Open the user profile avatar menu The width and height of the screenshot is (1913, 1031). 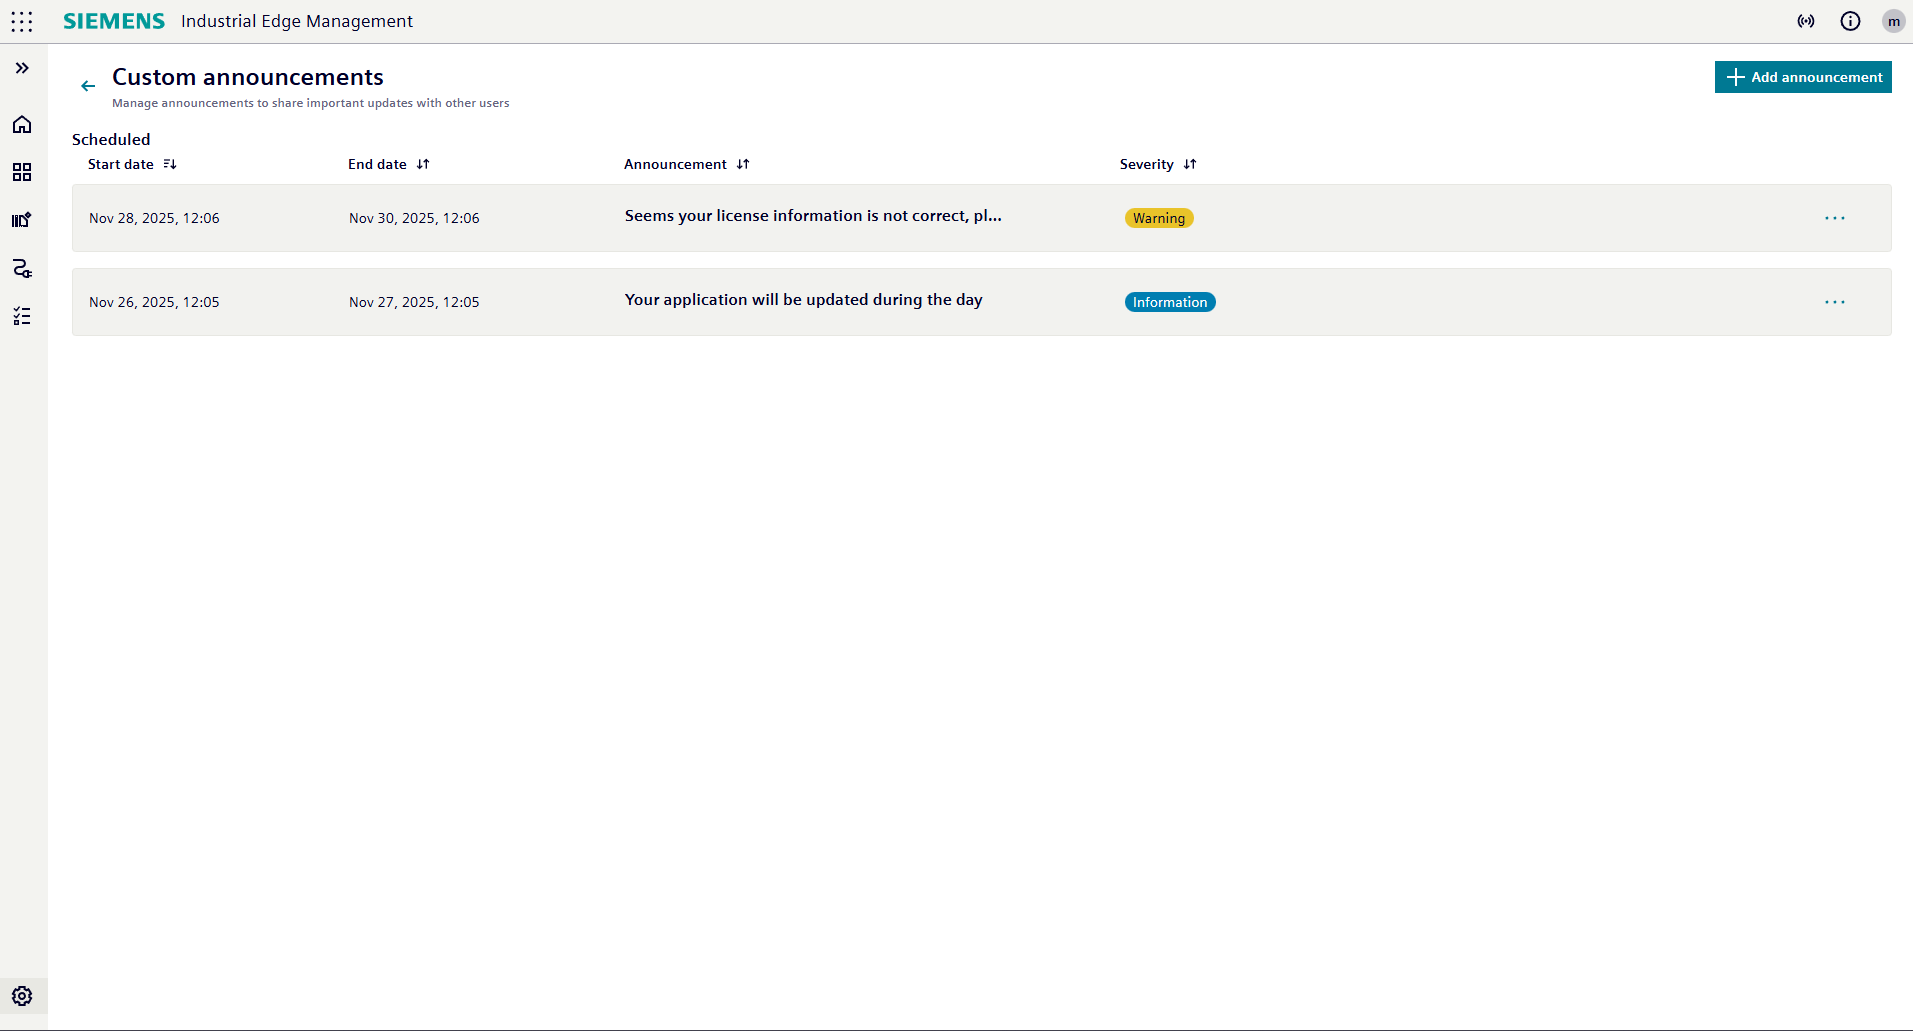[x=1893, y=21]
